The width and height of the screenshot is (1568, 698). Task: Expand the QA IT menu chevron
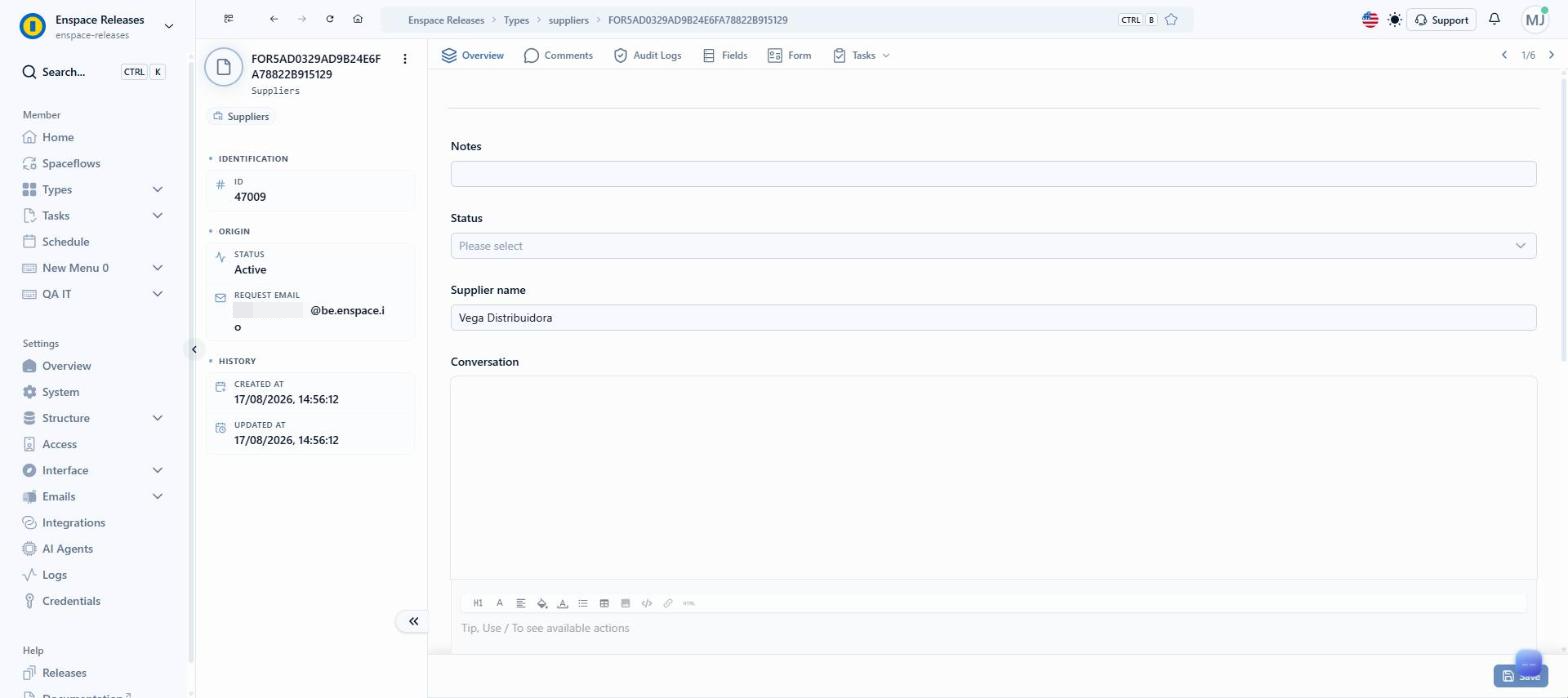pyautogui.click(x=157, y=294)
